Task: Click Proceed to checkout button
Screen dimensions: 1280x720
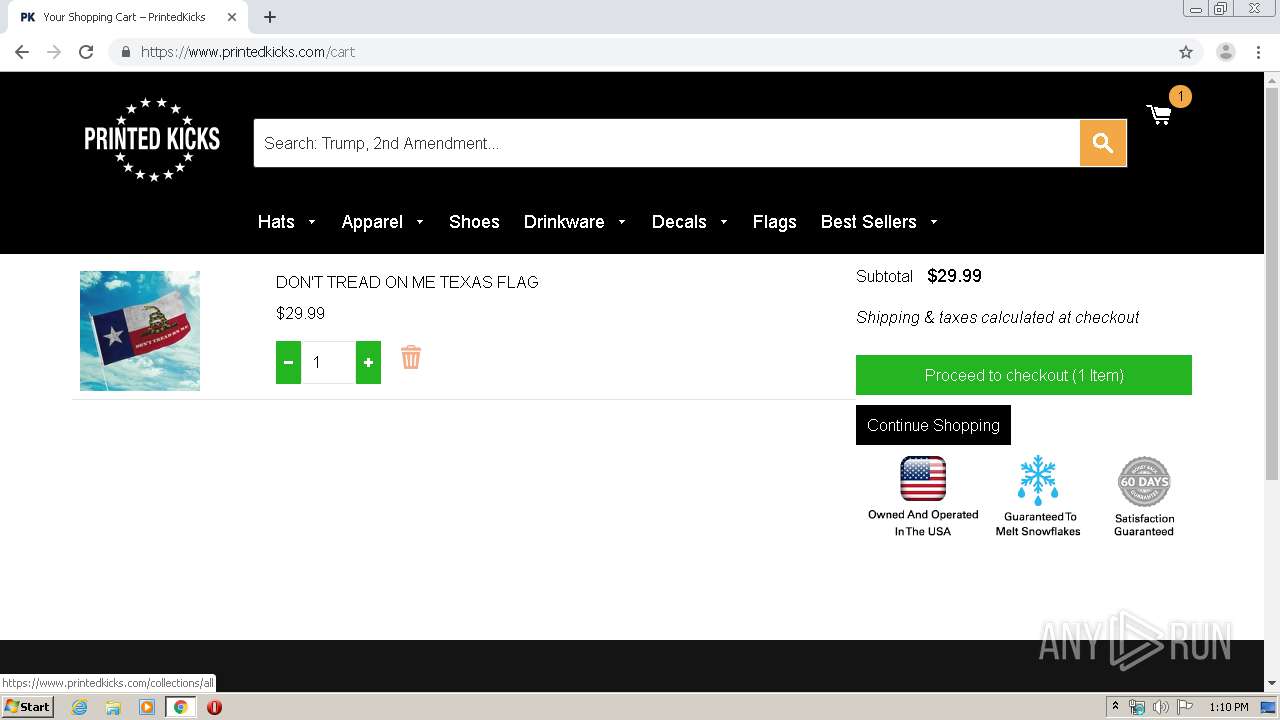Action: click(1024, 375)
